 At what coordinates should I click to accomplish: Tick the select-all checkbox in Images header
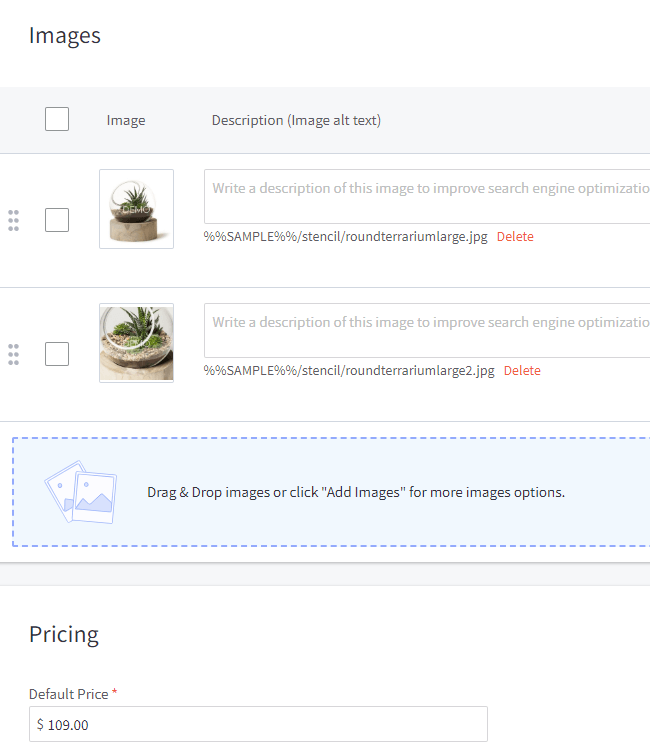tap(57, 120)
